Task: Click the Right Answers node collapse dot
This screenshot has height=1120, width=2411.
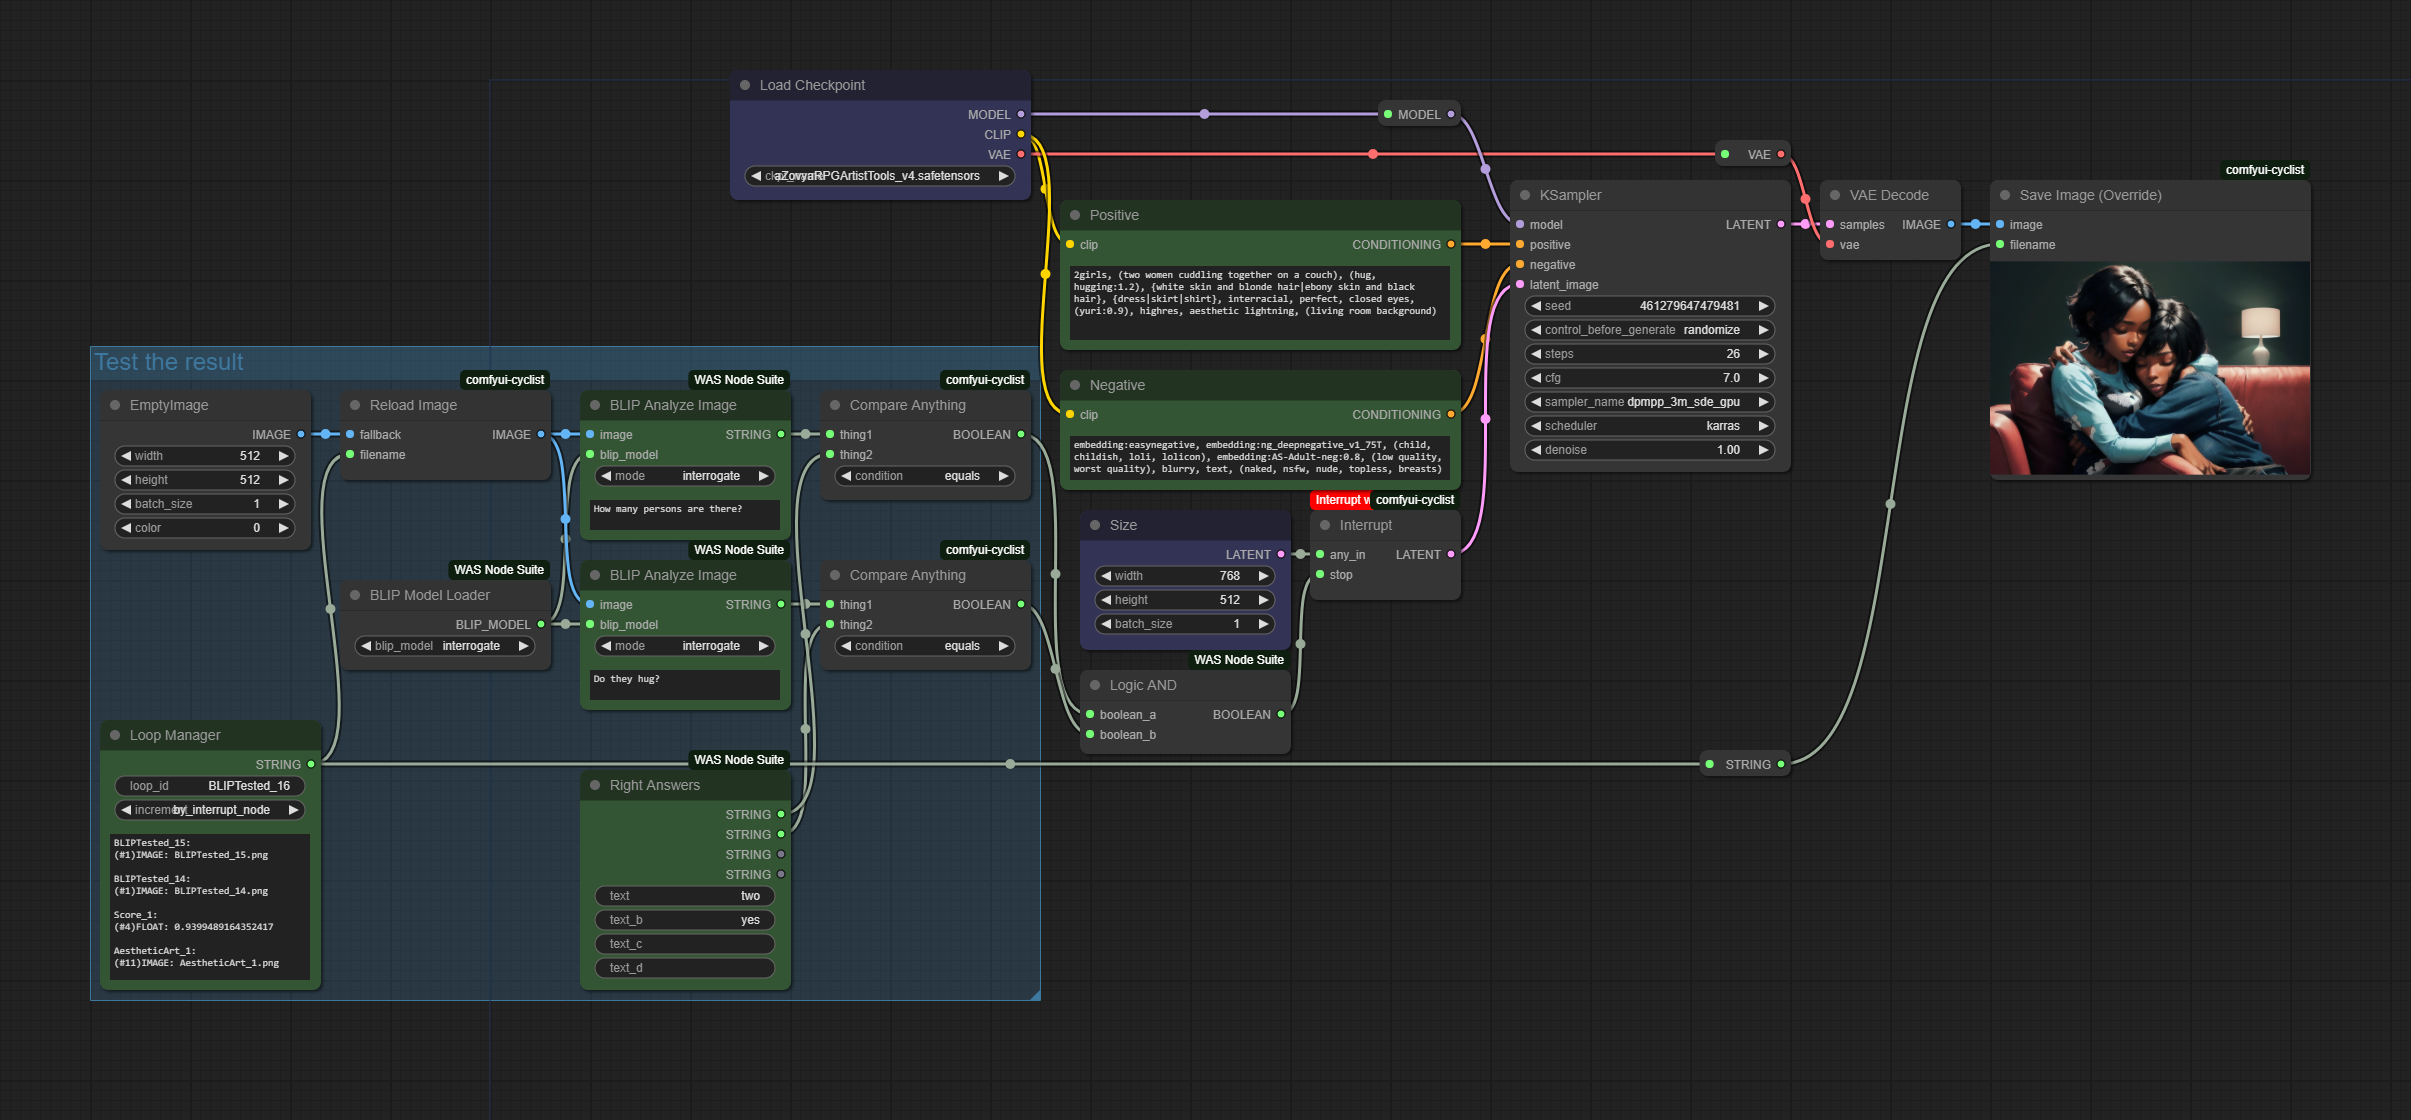Action: 595,785
